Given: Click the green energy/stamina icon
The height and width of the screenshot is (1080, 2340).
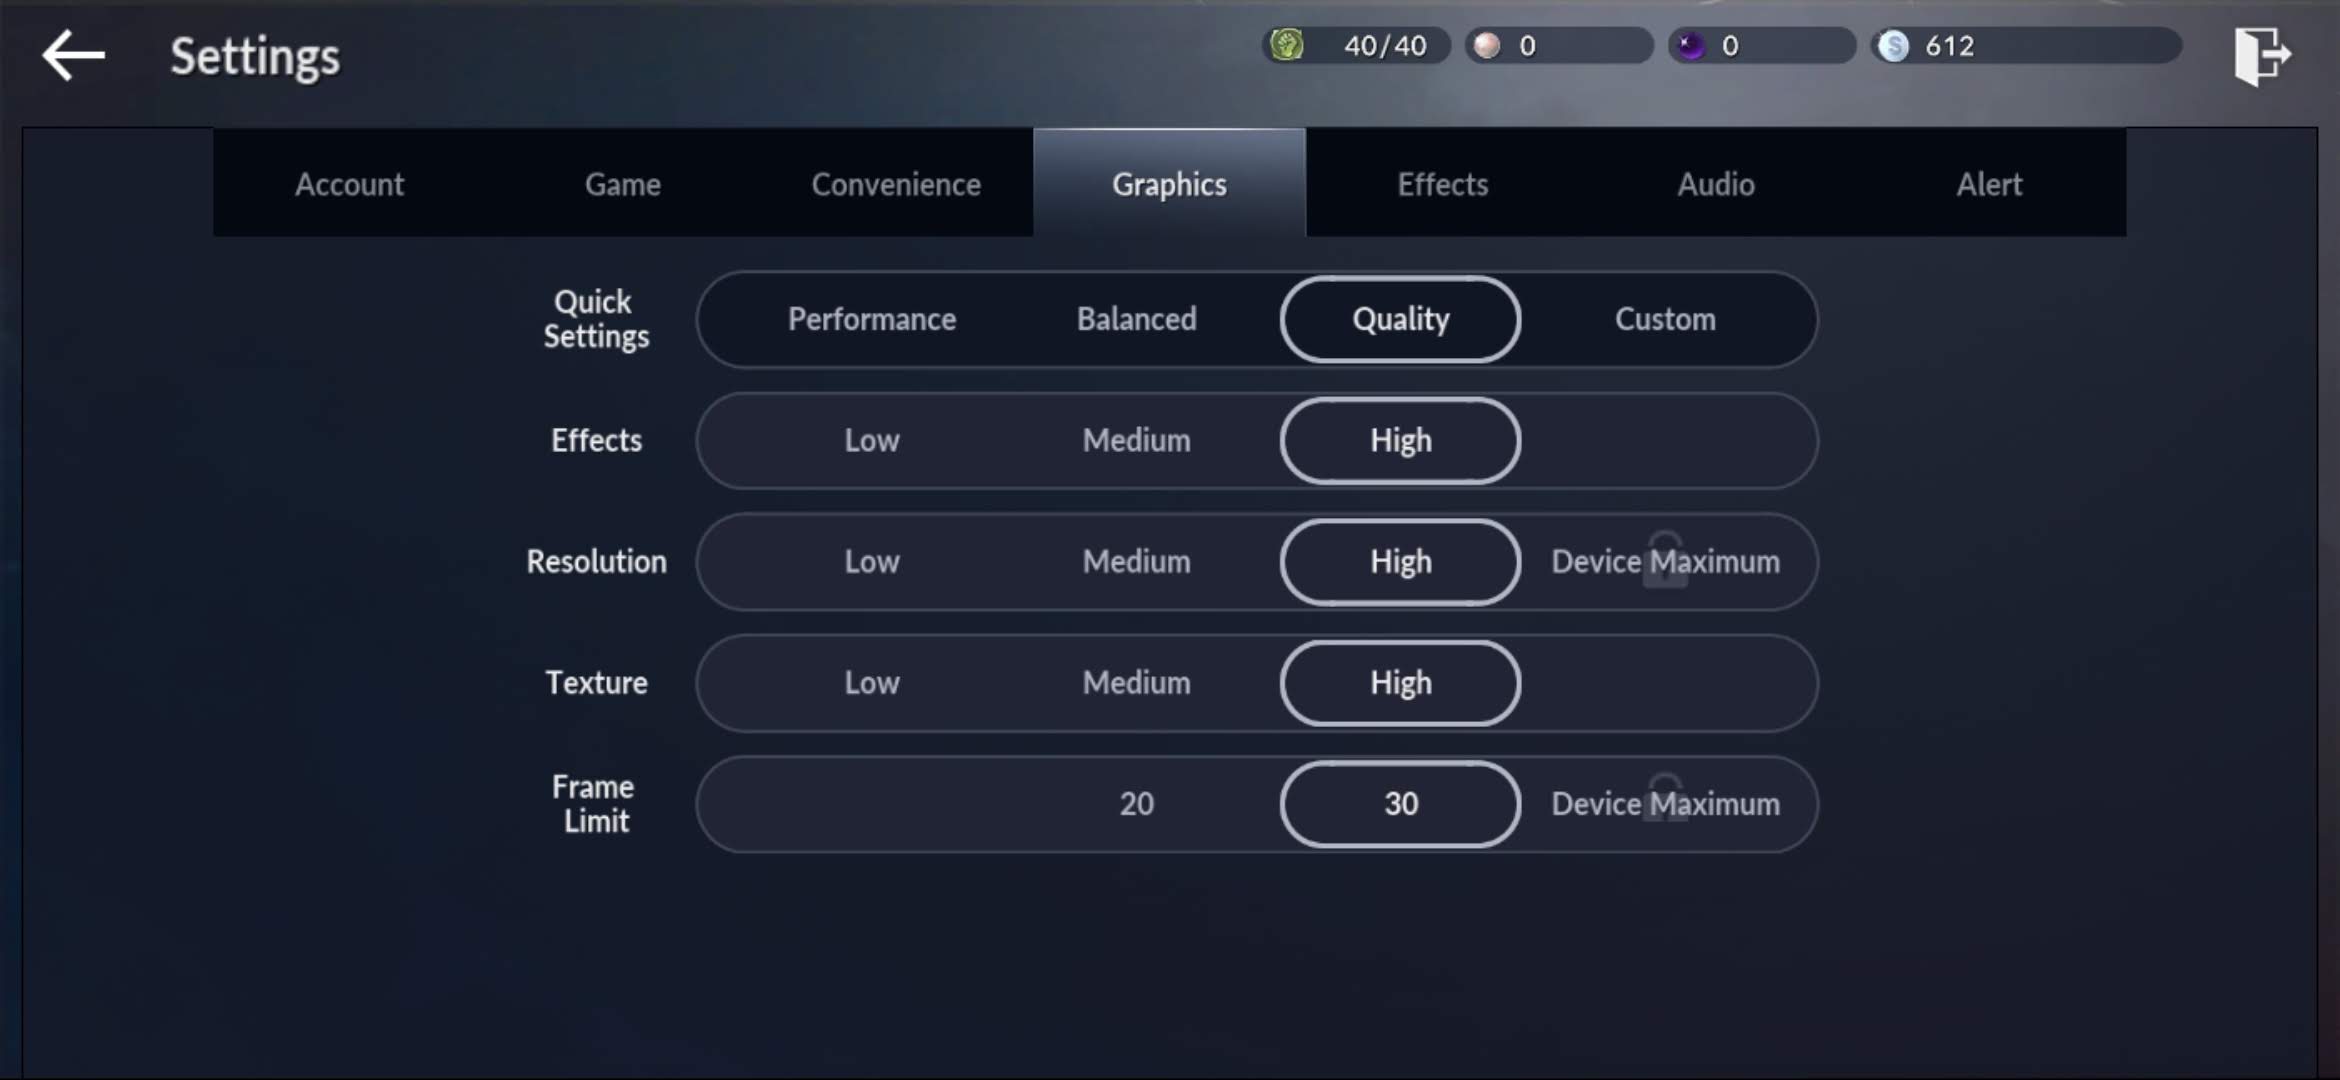Looking at the screenshot, I should click(1285, 45).
